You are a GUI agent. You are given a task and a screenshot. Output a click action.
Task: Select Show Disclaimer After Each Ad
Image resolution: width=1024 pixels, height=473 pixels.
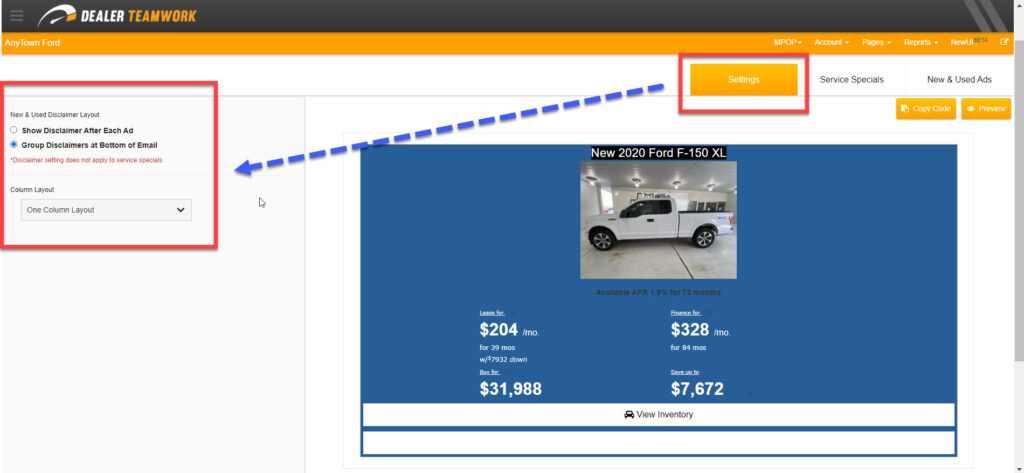[14, 130]
